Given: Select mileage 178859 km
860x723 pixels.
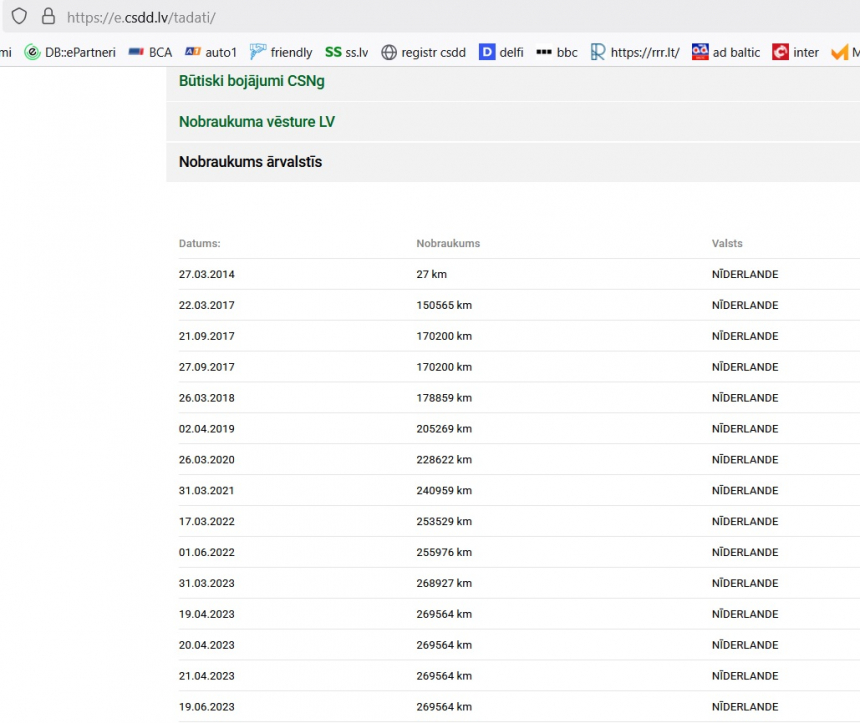Looking at the screenshot, I should [x=444, y=398].
